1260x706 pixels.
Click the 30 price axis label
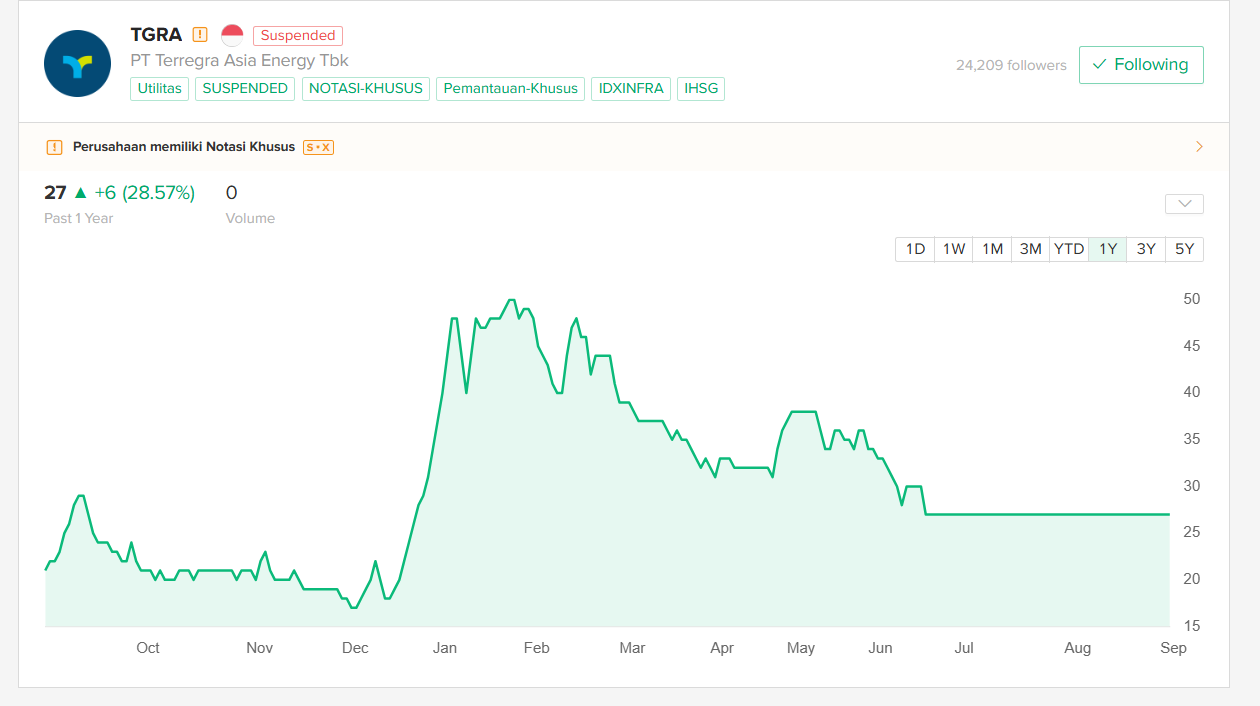click(x=1192, y=486)
